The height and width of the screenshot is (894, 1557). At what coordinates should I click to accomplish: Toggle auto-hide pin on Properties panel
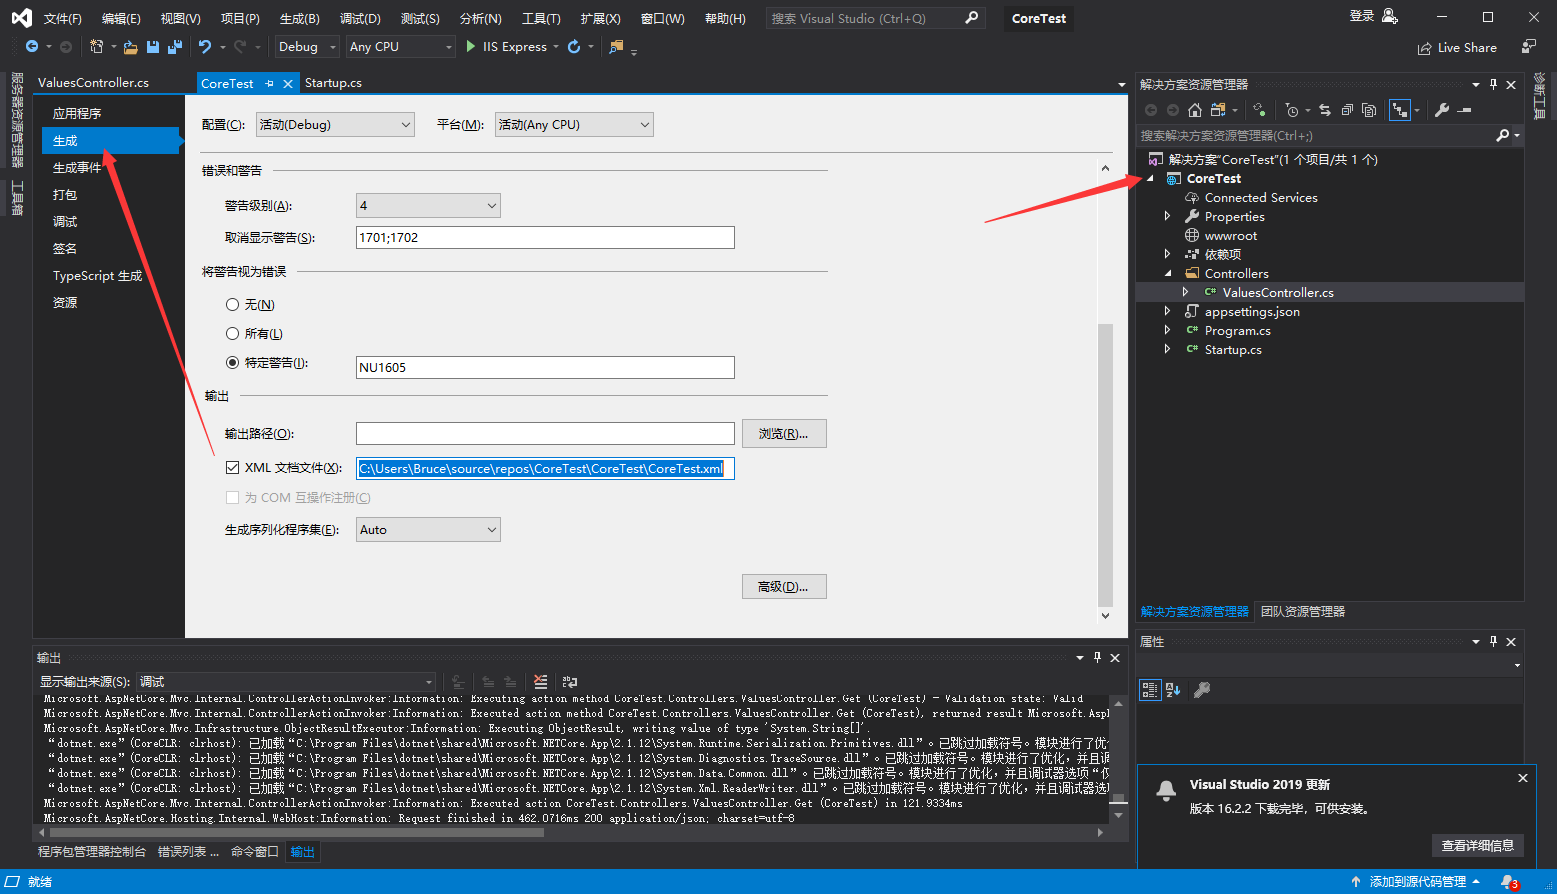coord(1493,641)
